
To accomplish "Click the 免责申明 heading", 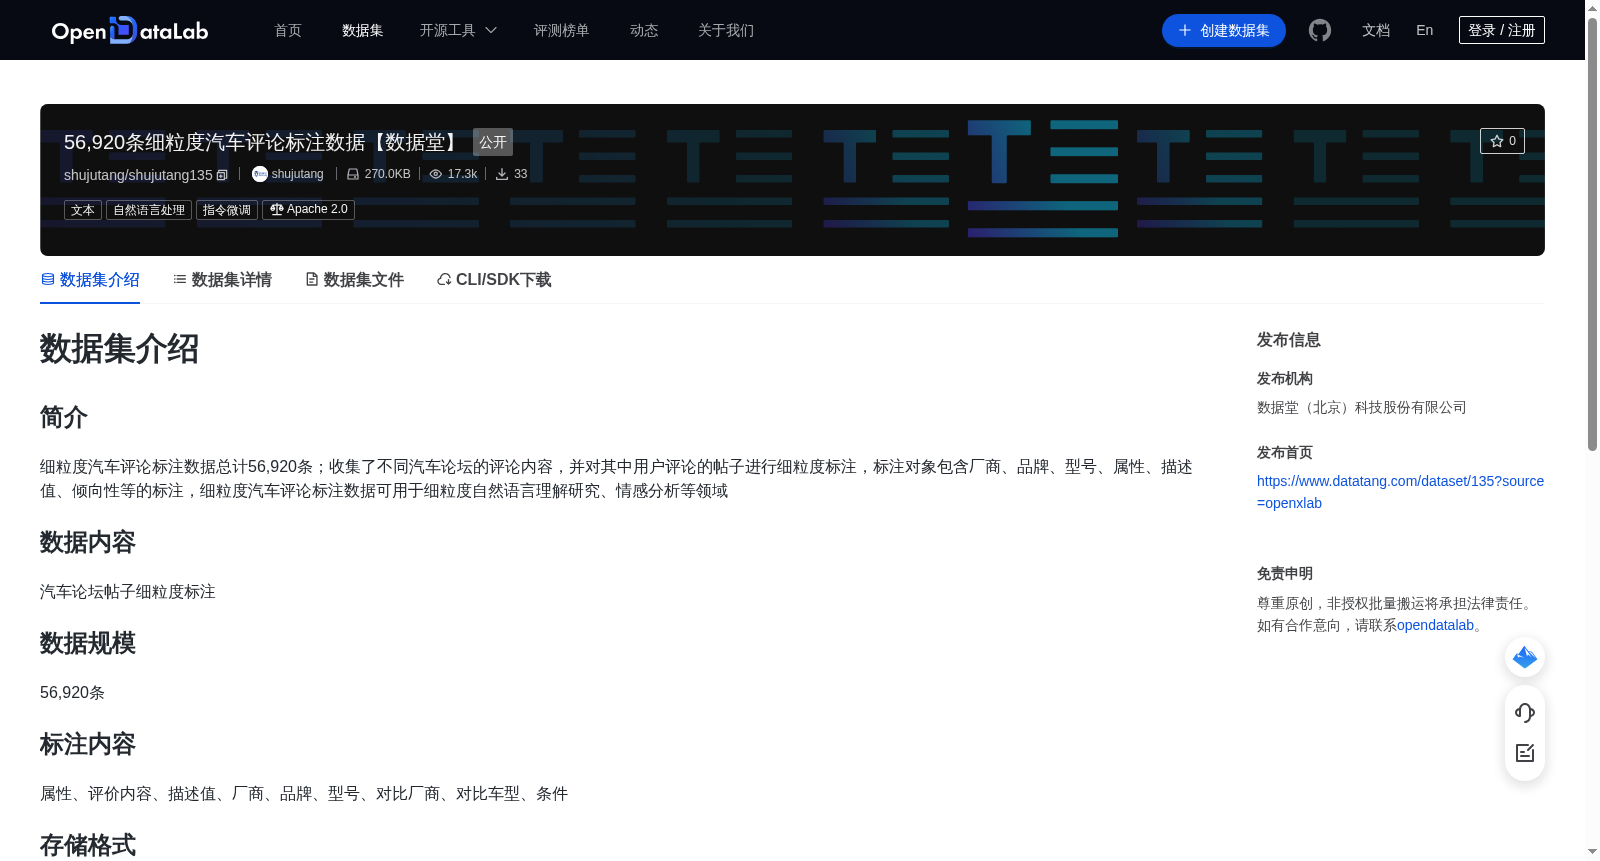I will (x=1285, y=574).
